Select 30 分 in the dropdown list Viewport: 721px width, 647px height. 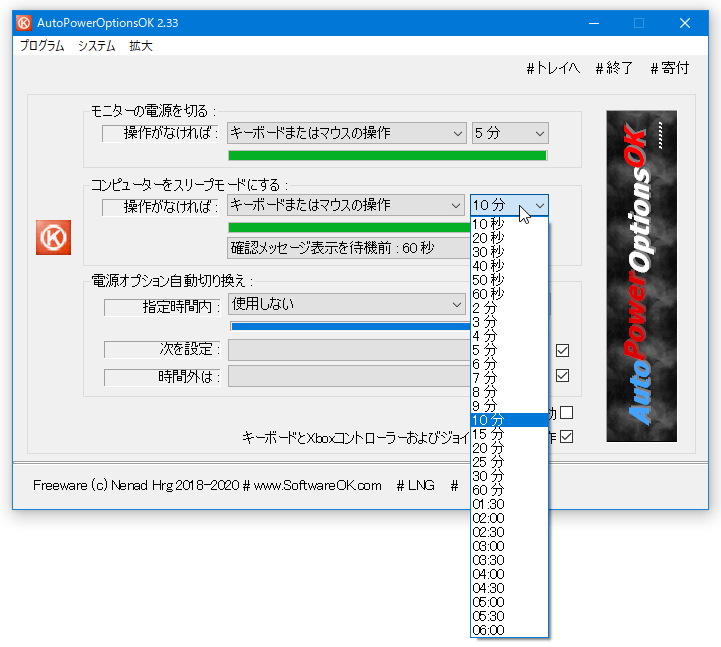(x=509, y=476)
